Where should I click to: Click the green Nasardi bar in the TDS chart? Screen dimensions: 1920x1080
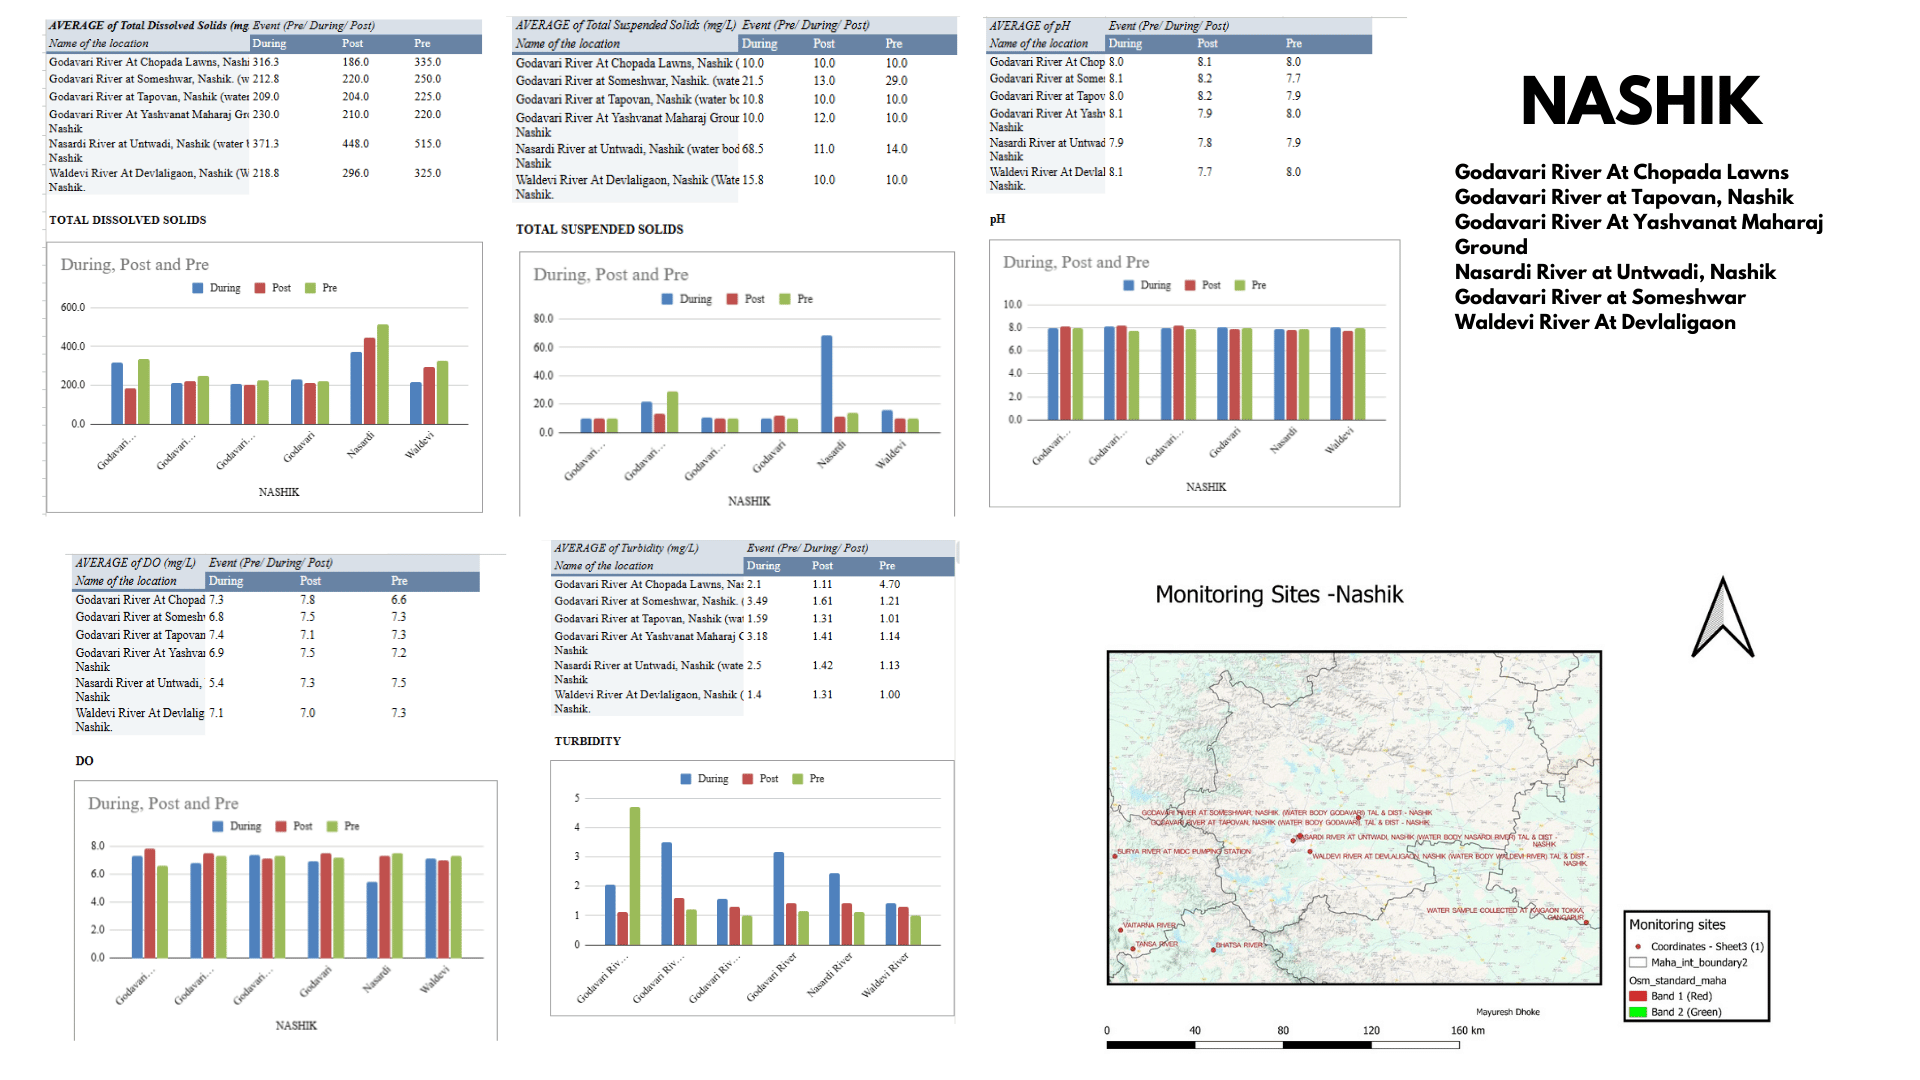point(383,374)
